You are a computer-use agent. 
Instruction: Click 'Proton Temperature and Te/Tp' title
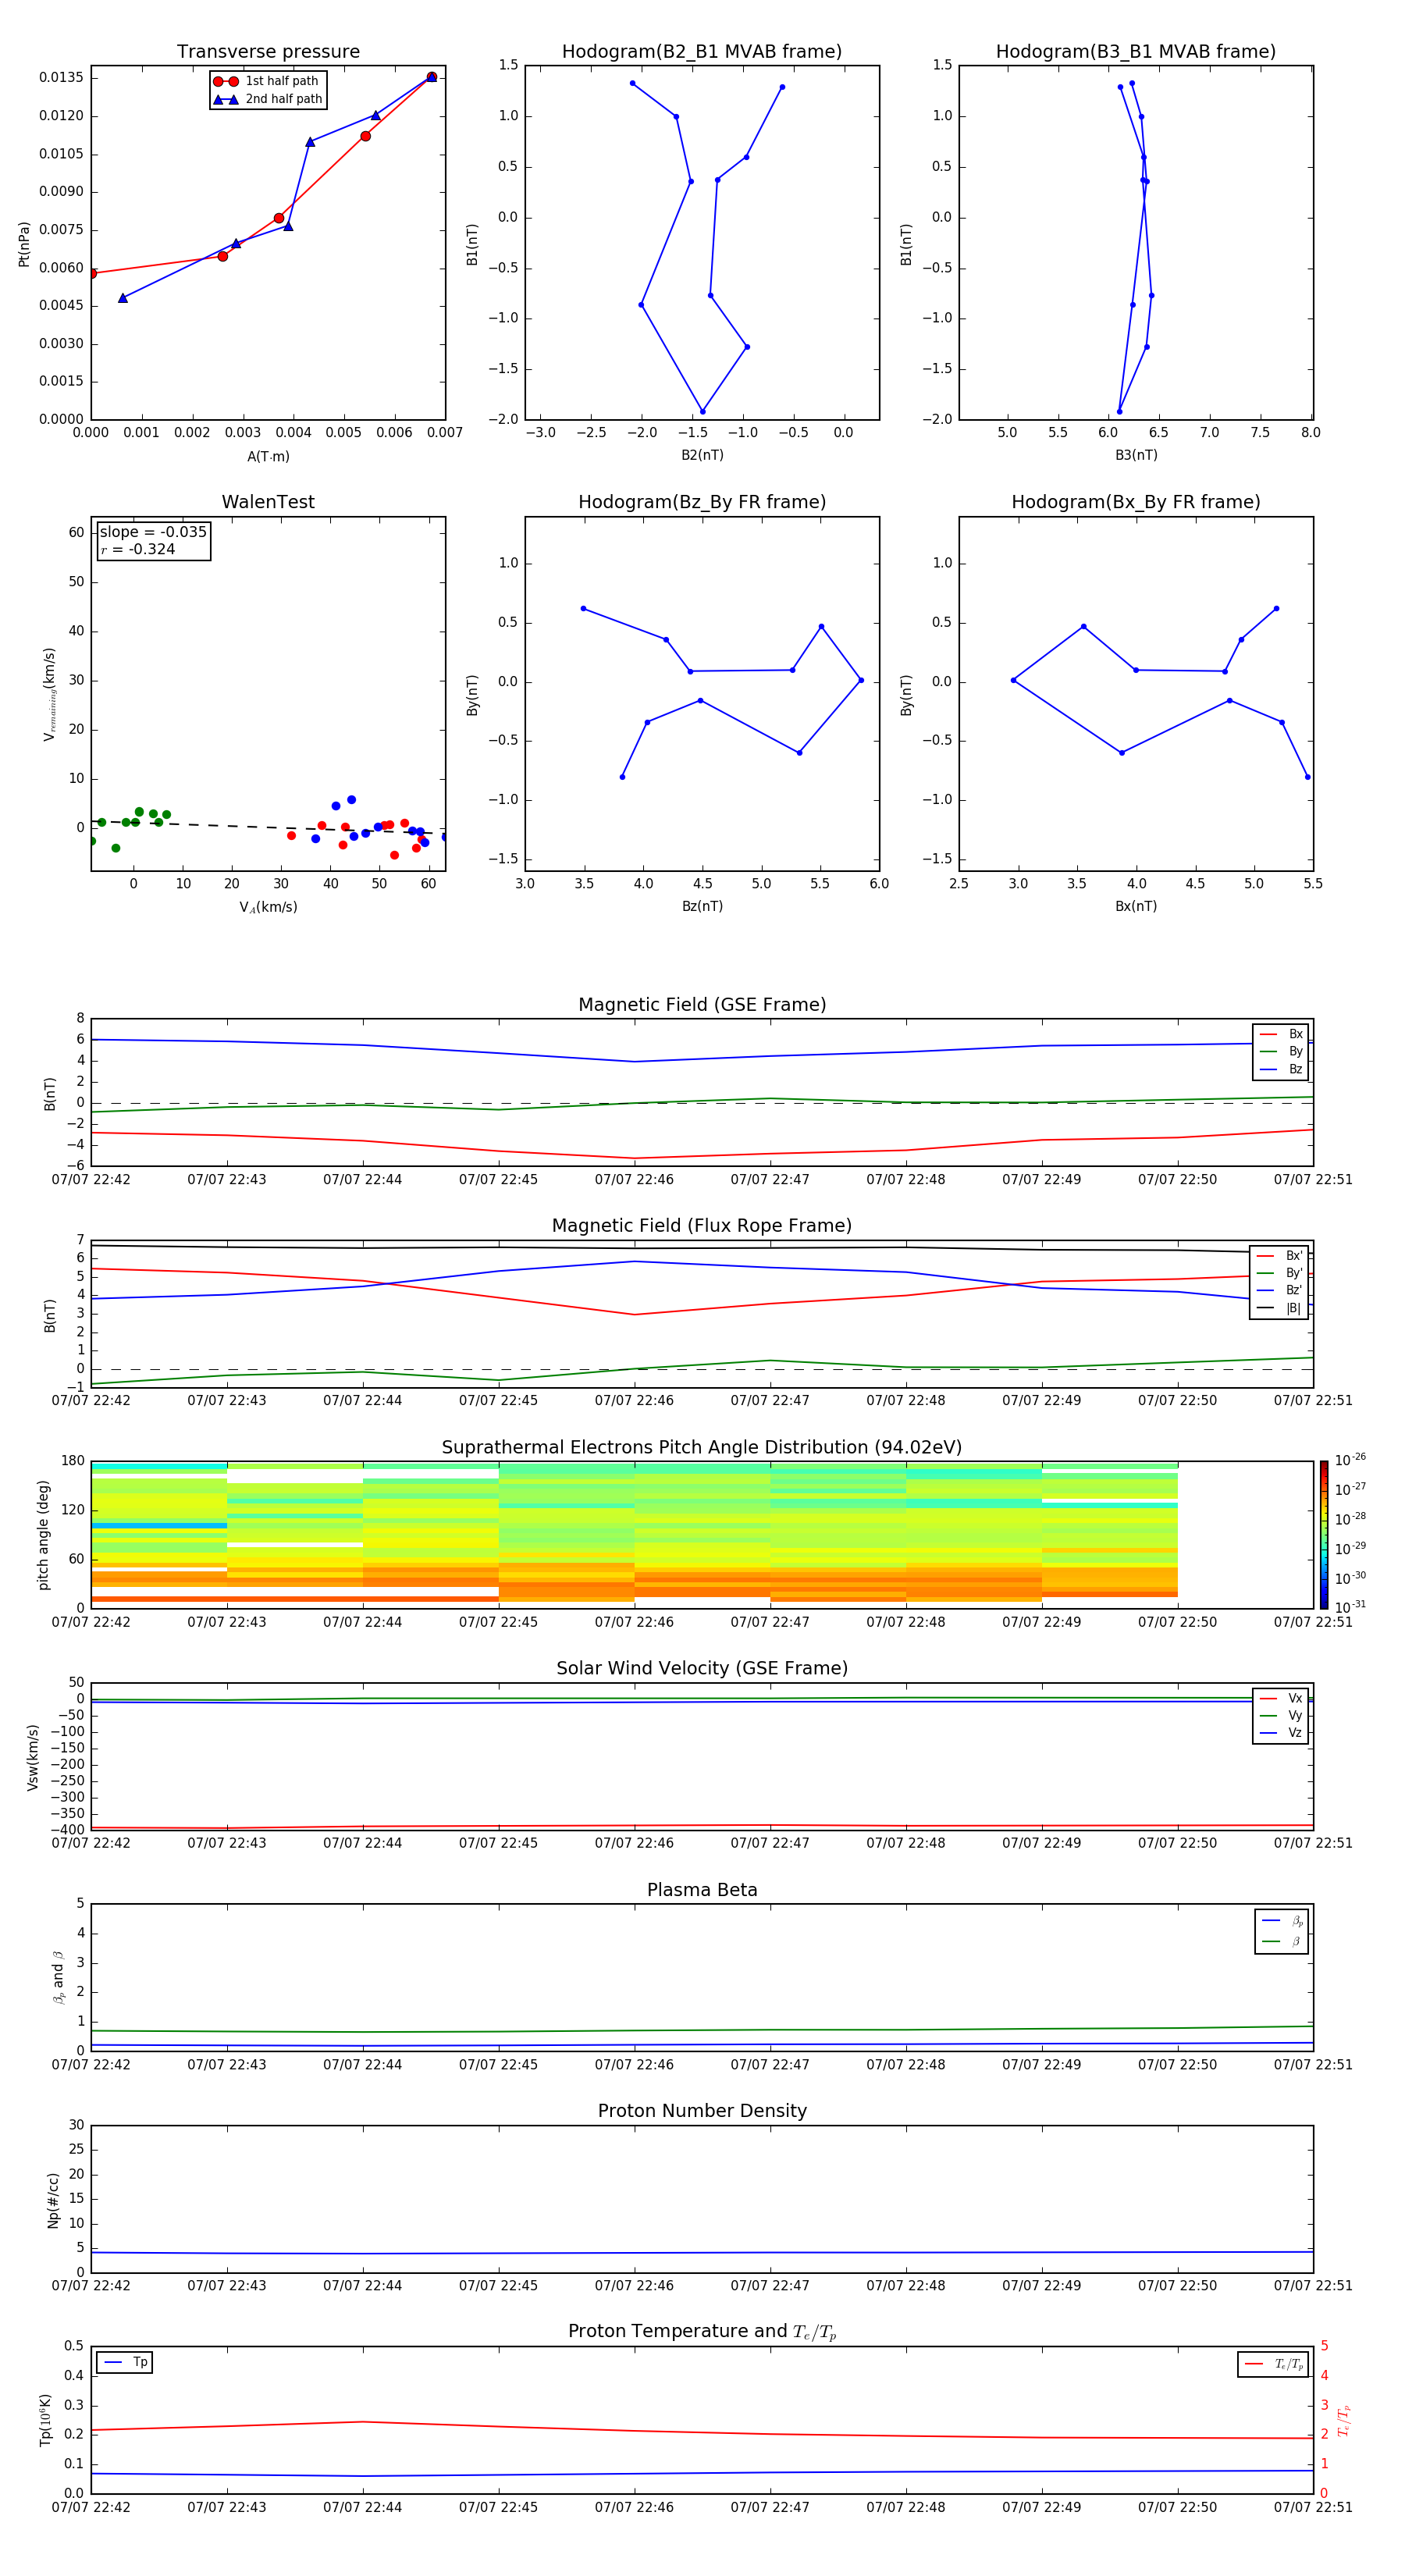click(702, 2332)
